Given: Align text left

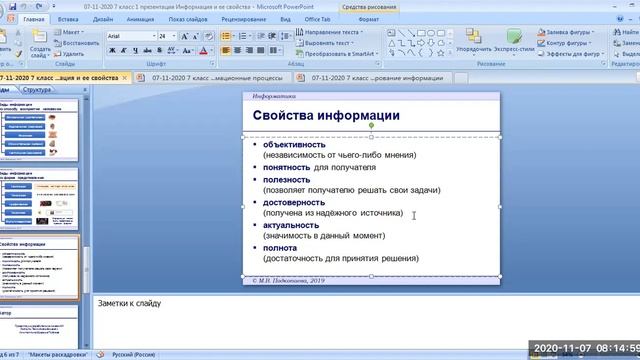Looking at the screenshot, I should pyautogui.click(x=226, y=51).
